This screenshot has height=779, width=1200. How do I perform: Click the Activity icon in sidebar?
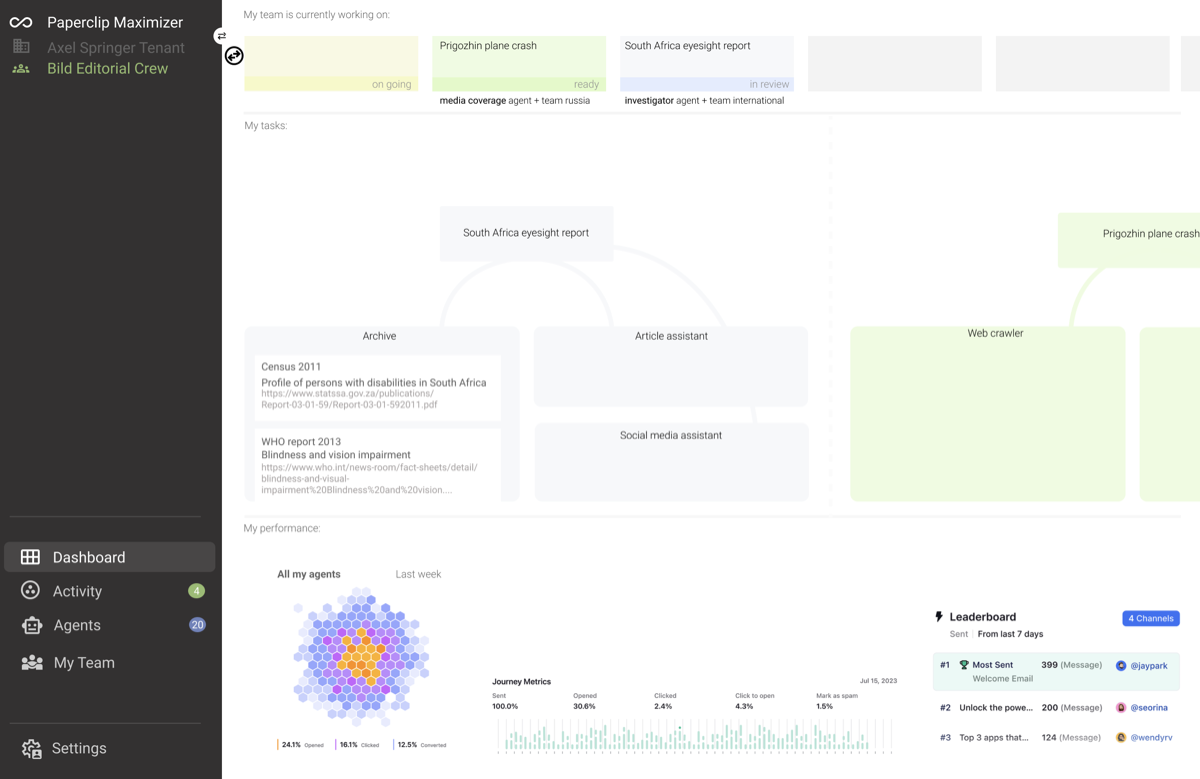[31, 591]
